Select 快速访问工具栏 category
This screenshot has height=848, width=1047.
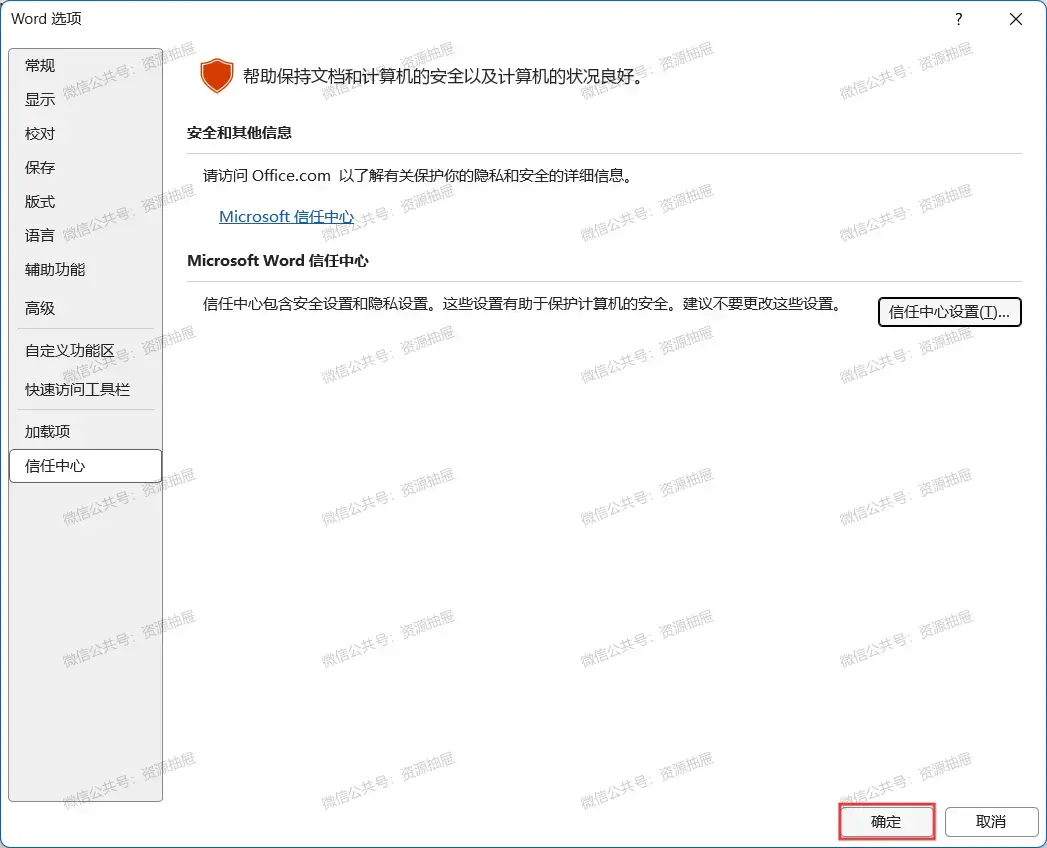pos(85,389)
